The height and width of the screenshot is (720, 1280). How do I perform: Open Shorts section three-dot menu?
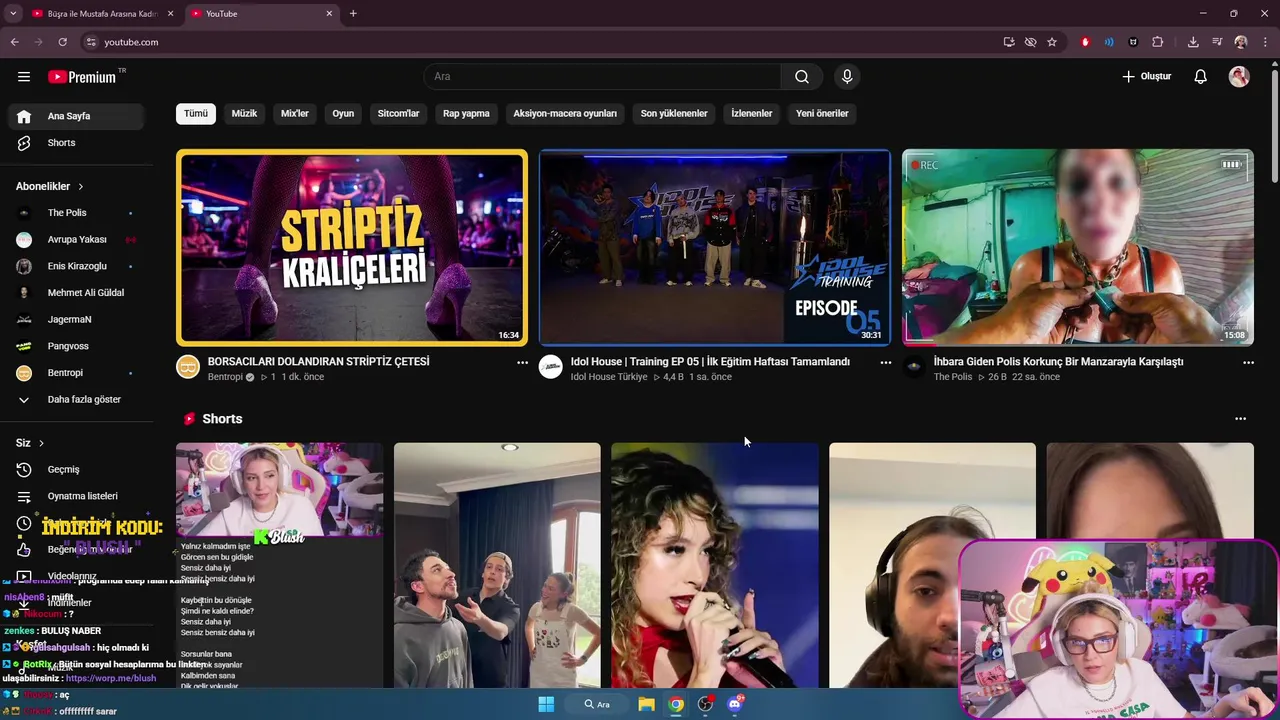pos(1241,419)
